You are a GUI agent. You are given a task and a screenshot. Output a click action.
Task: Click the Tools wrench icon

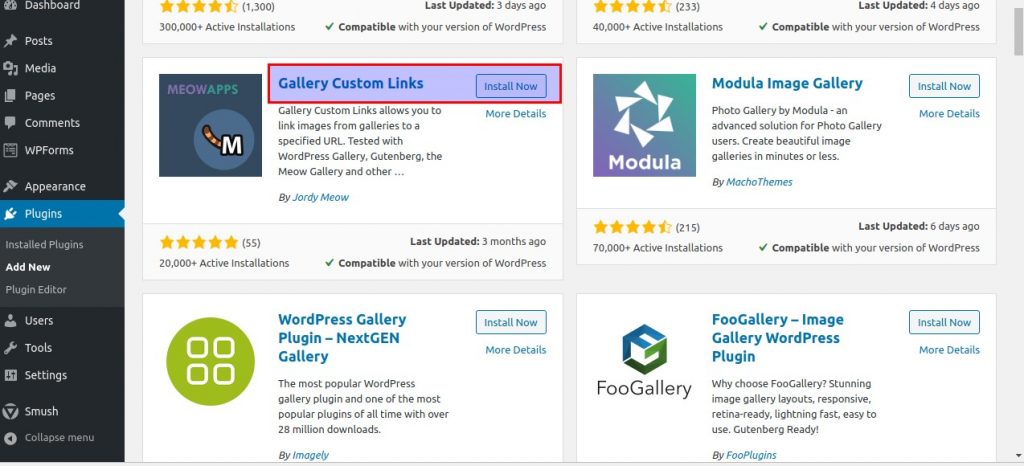pos(10,348)
